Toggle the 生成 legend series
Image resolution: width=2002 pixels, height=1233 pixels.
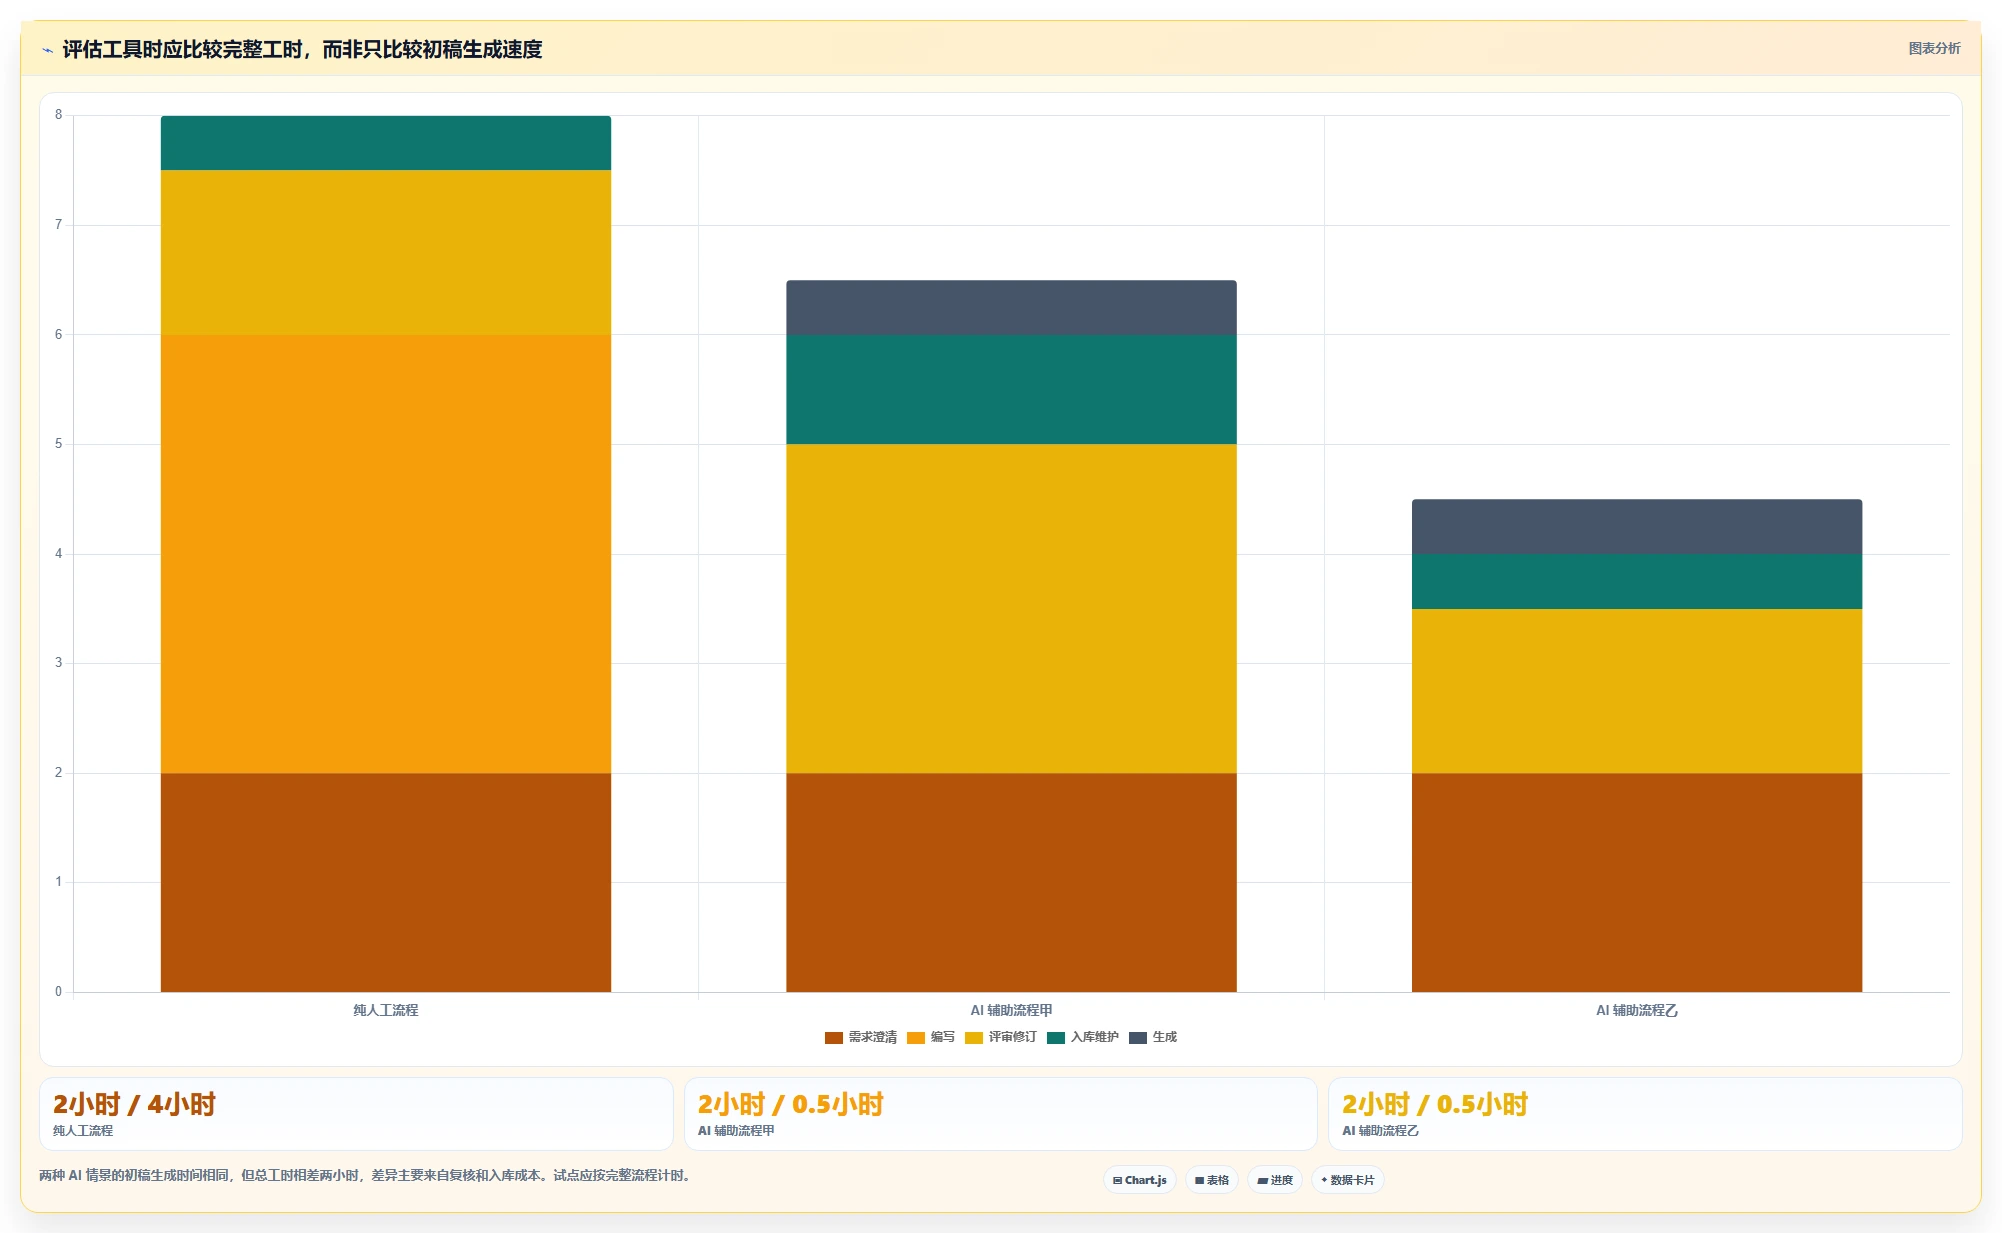1153,1037
